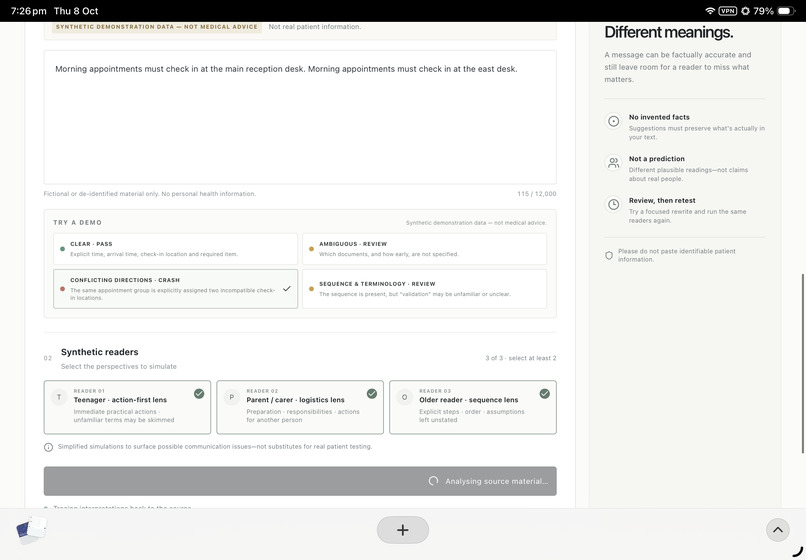
Task: Click the Synthetic readers heading
Action: point(100,352)
